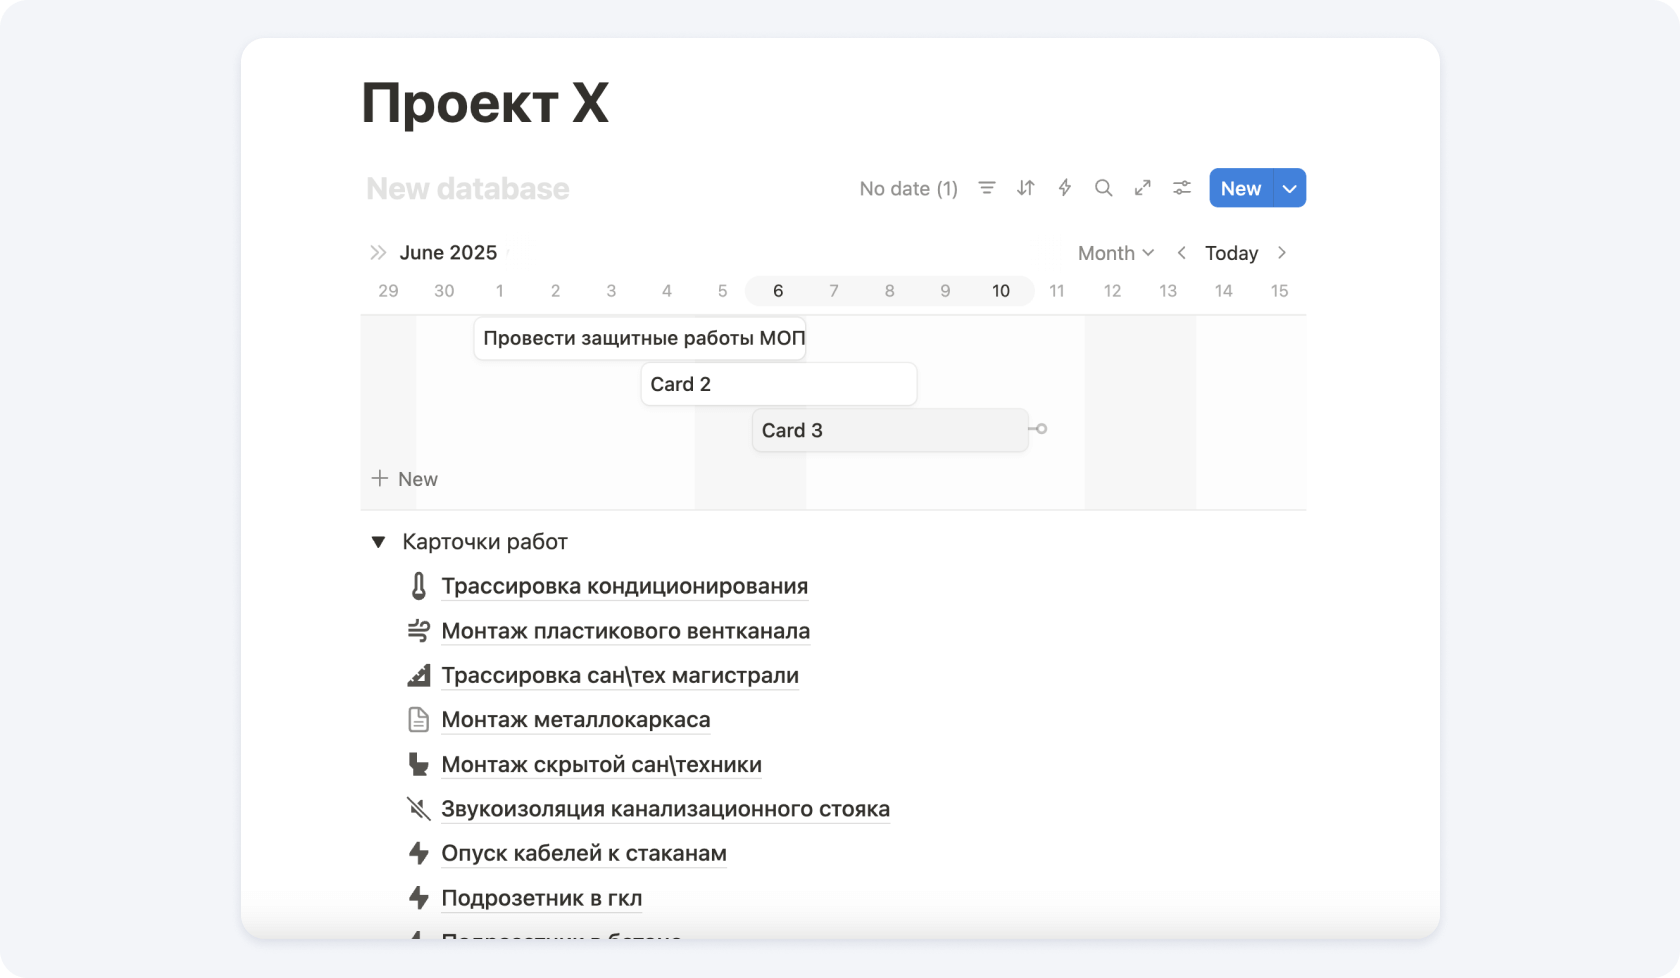1680x978 pixels.
Task: Open the dropdown arrow beside New button
Action: [1289, 188]
